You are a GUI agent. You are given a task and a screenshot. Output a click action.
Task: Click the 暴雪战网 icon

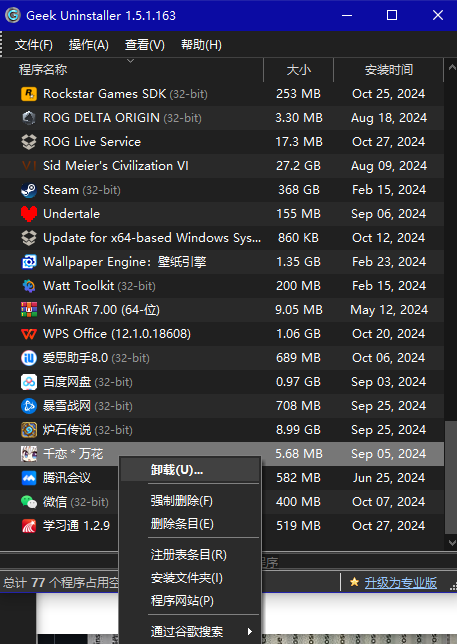(29, 406)
